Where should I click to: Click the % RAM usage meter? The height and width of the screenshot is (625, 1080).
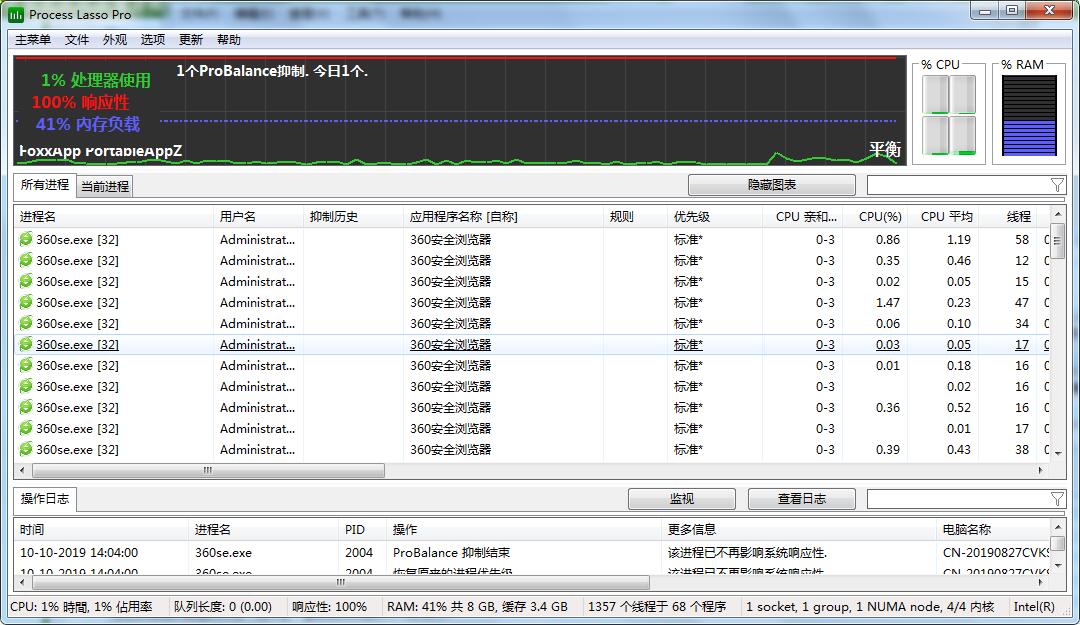[x=1029, y=116]
